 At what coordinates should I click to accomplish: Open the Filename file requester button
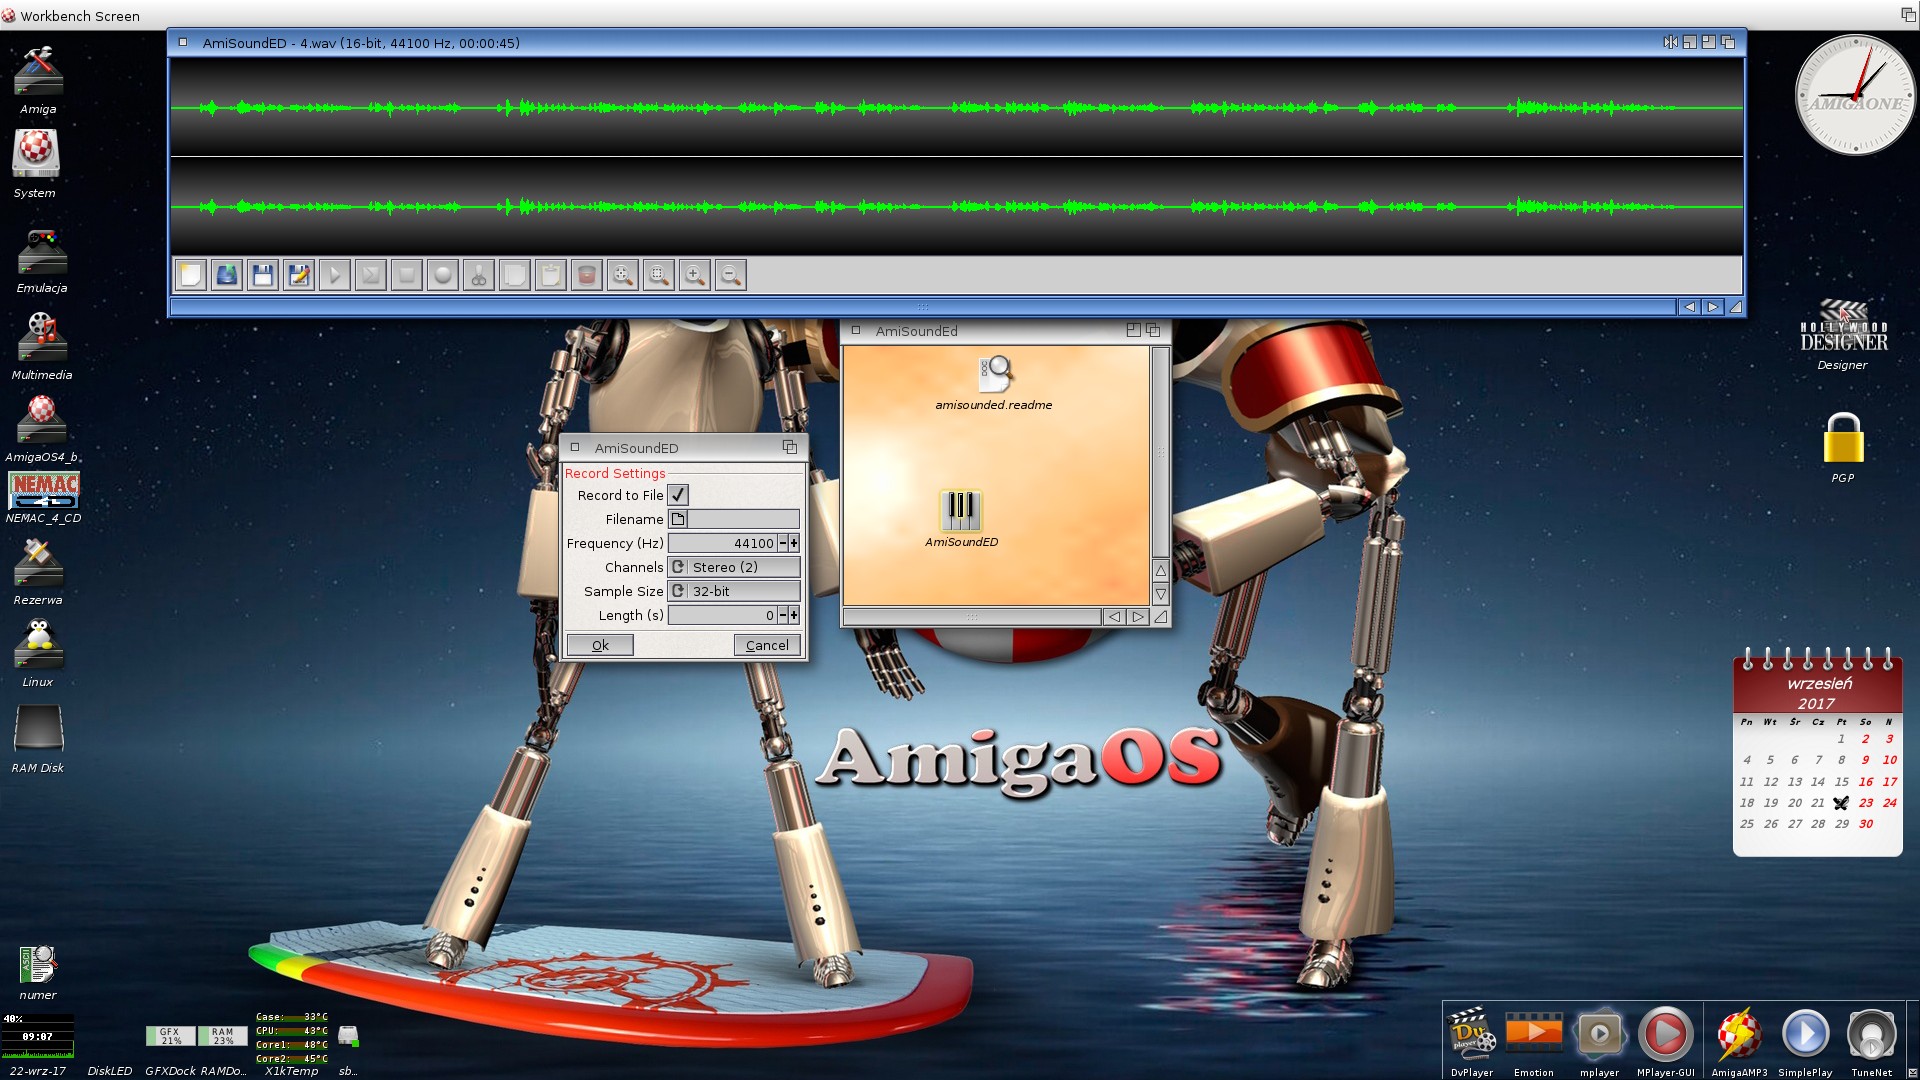(678, 519)
